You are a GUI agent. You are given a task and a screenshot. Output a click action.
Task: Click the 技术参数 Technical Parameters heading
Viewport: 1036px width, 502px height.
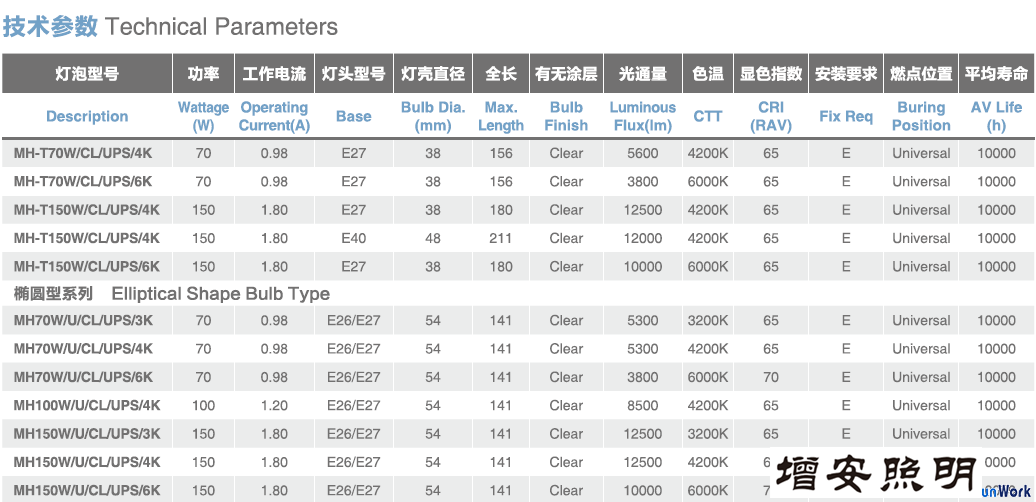[170, 27]
